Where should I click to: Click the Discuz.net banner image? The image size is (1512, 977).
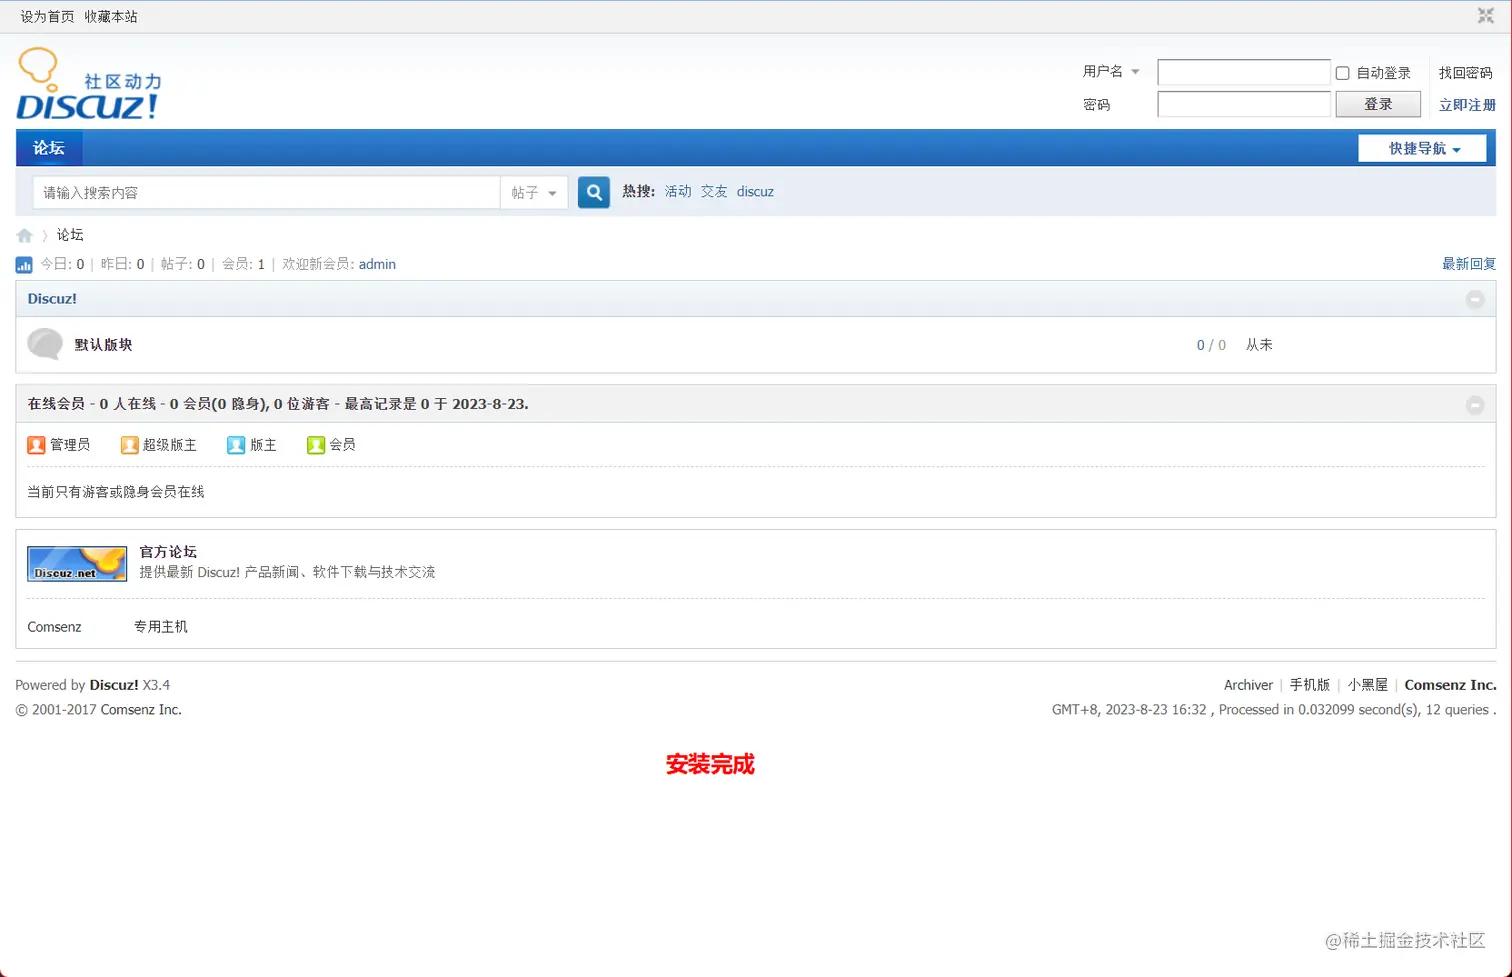[x=77, y=564]
